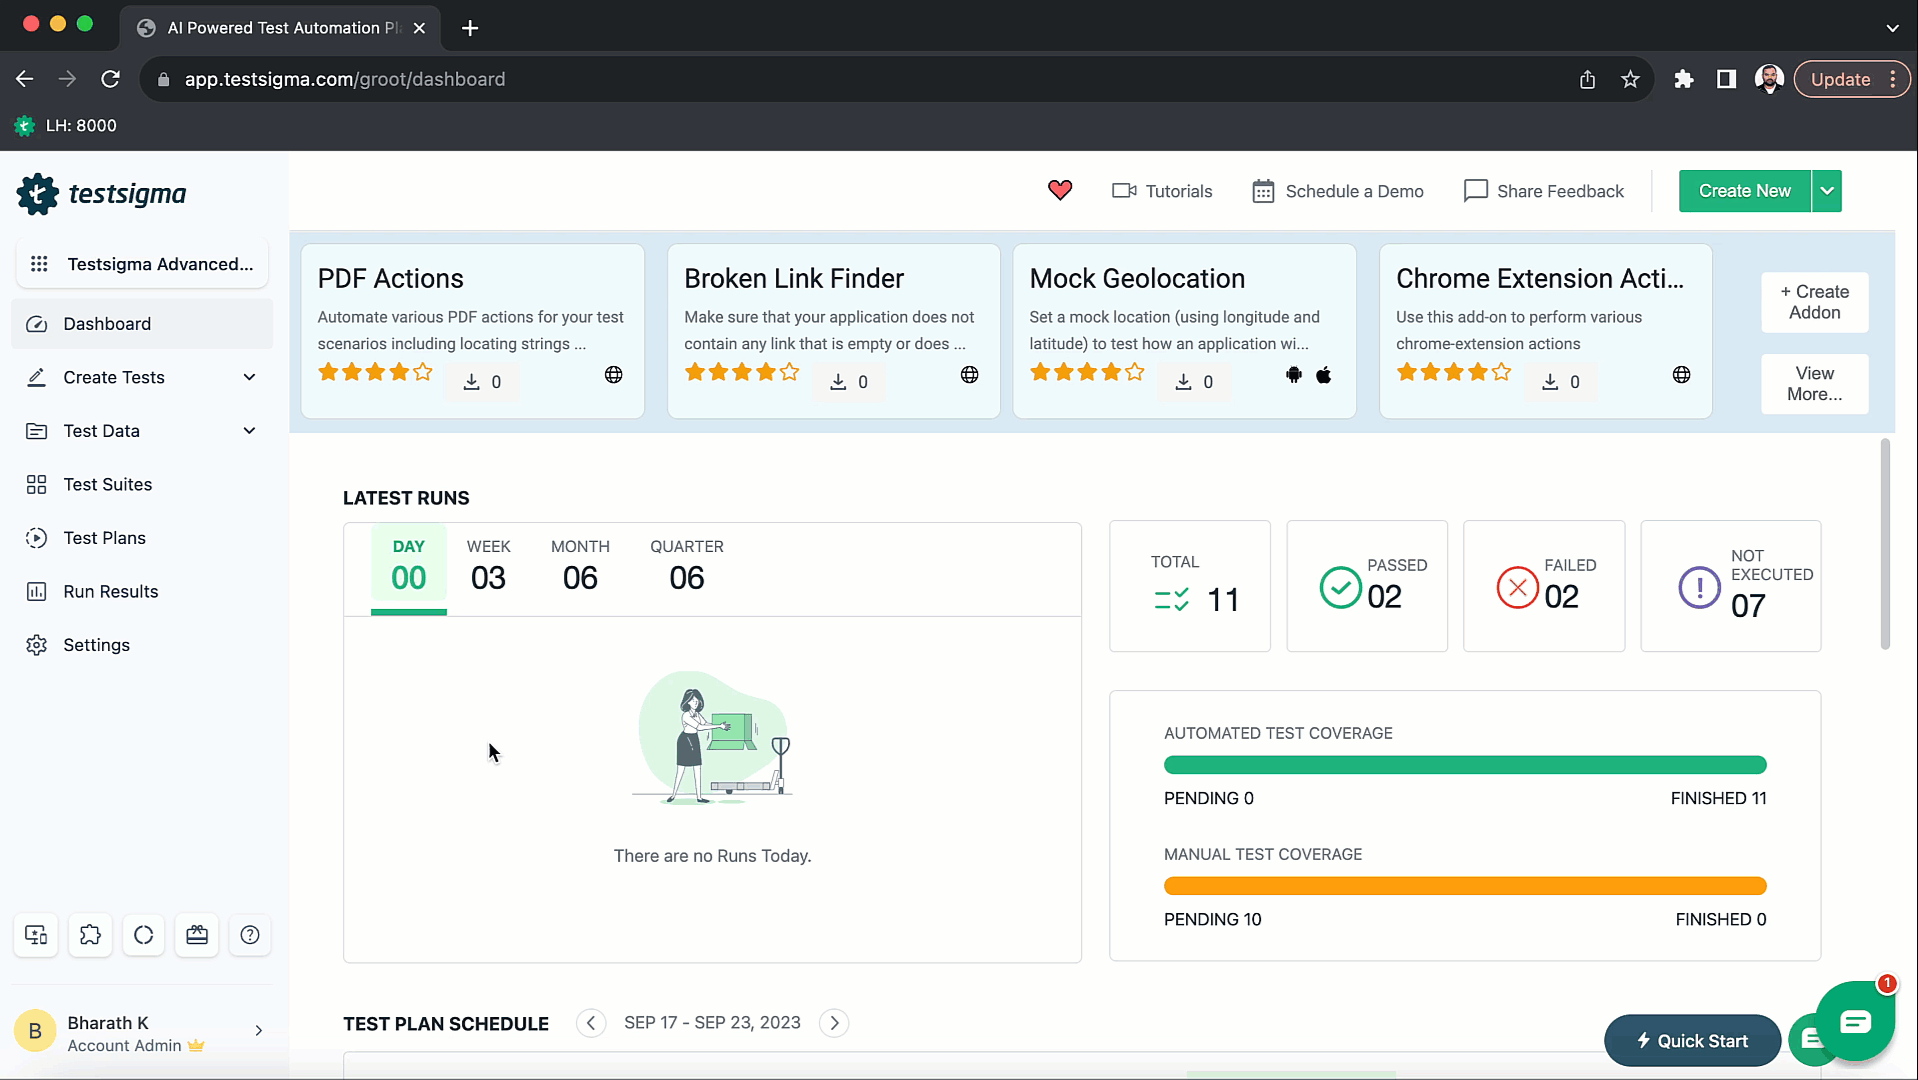Click download icon on Mock Geolocation
The height and width of the screenshot is (1080, 1918).
tap(1183, 381)
